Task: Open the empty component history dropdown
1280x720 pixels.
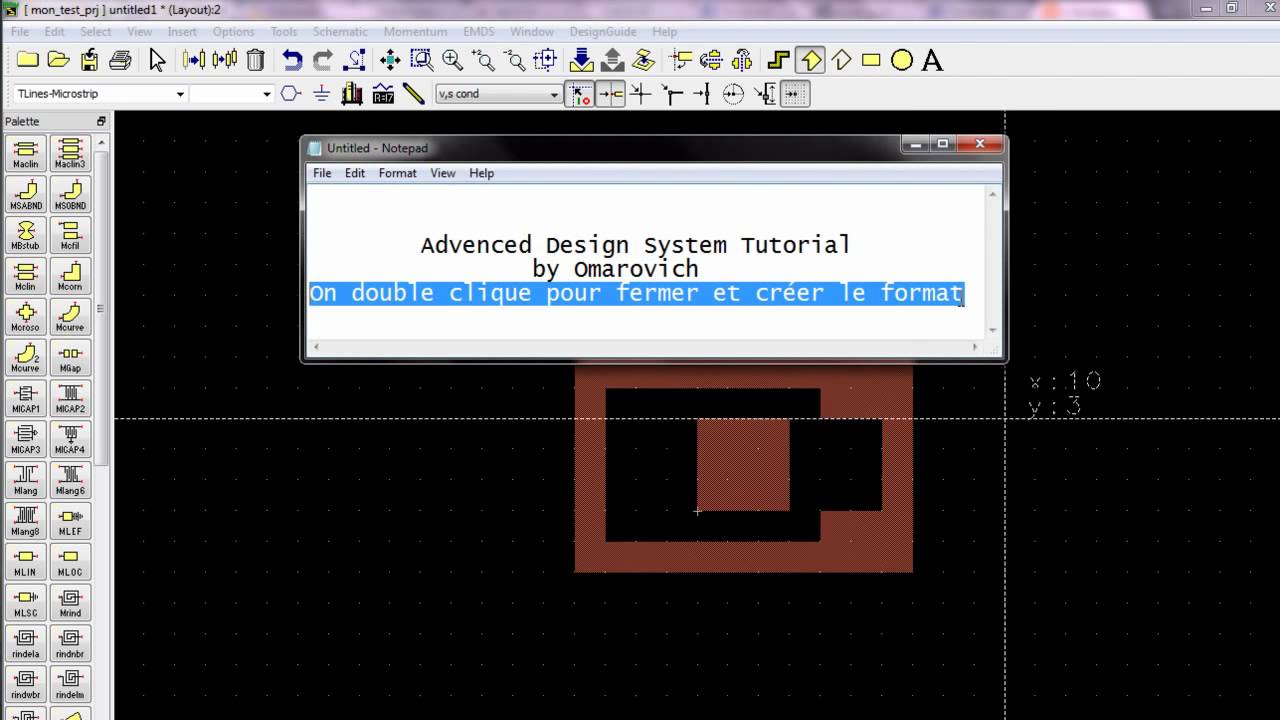Action: 266,94
